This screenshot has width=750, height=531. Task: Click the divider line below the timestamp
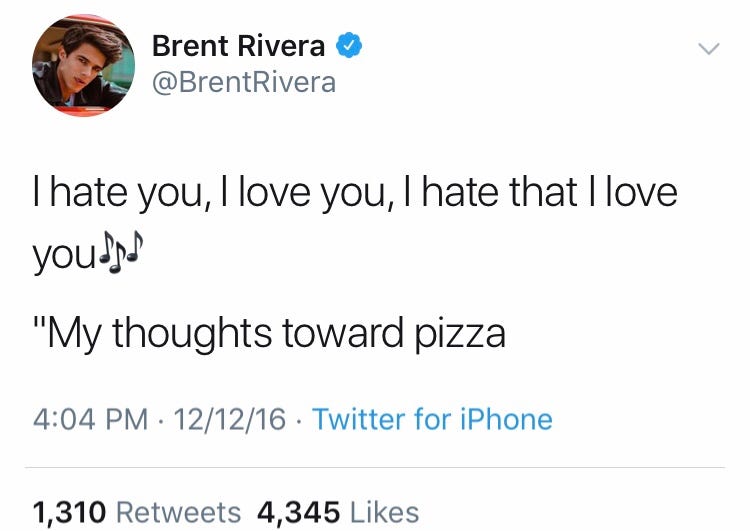(x=375, y=468)
